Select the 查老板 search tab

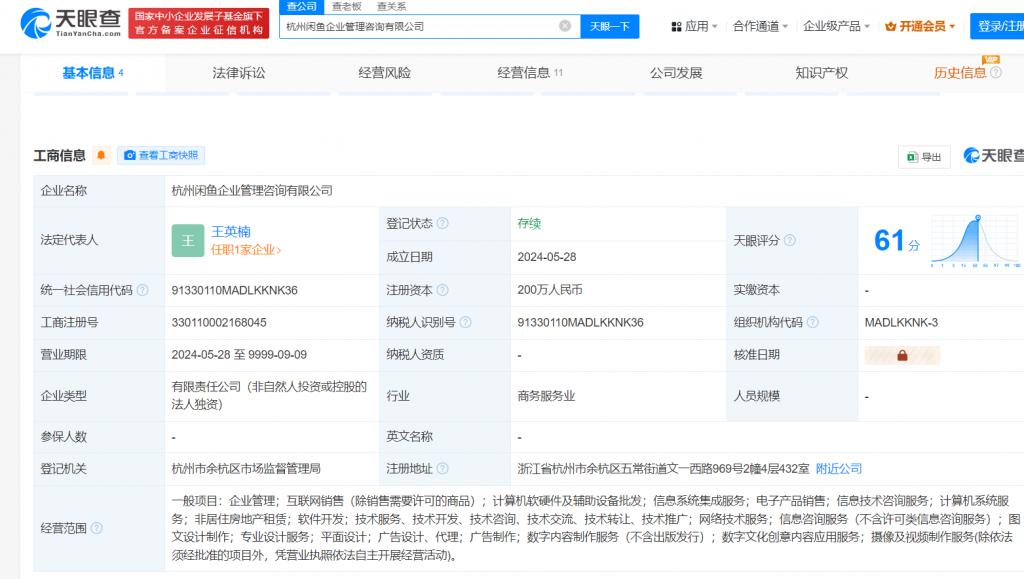coord(346,6)
